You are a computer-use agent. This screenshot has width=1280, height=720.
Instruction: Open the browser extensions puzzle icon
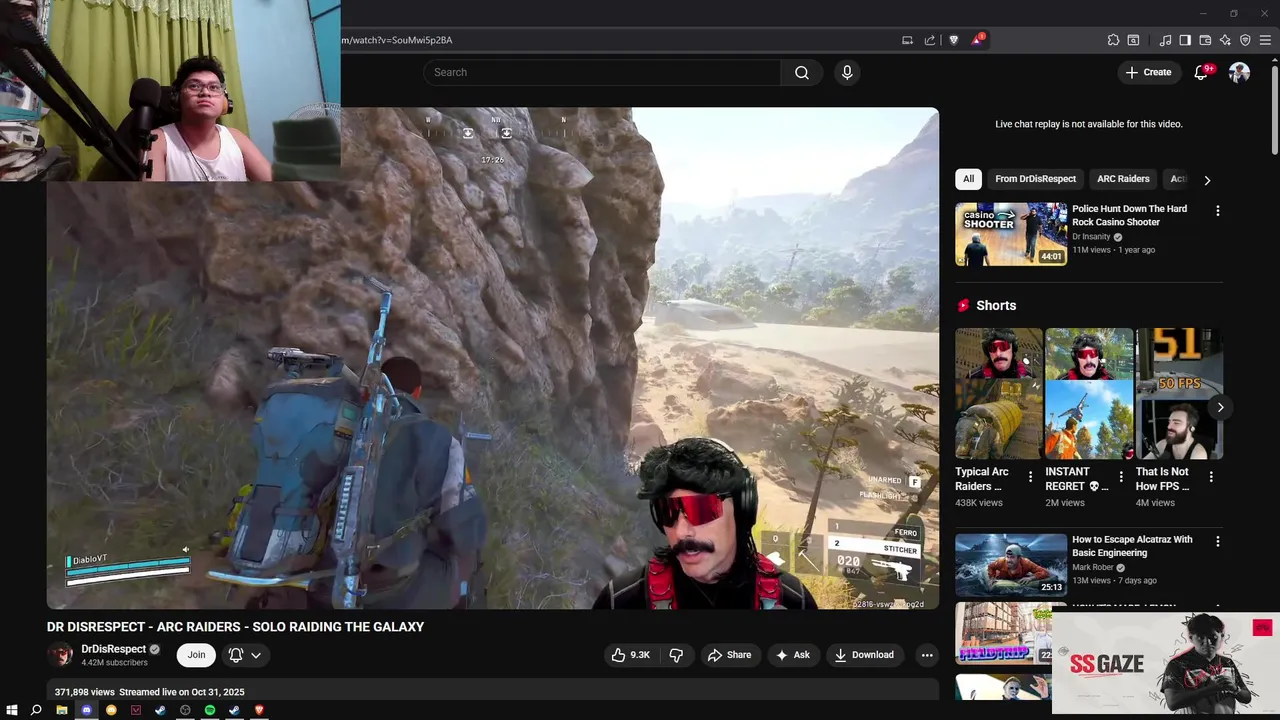(x=1113, y=40)
